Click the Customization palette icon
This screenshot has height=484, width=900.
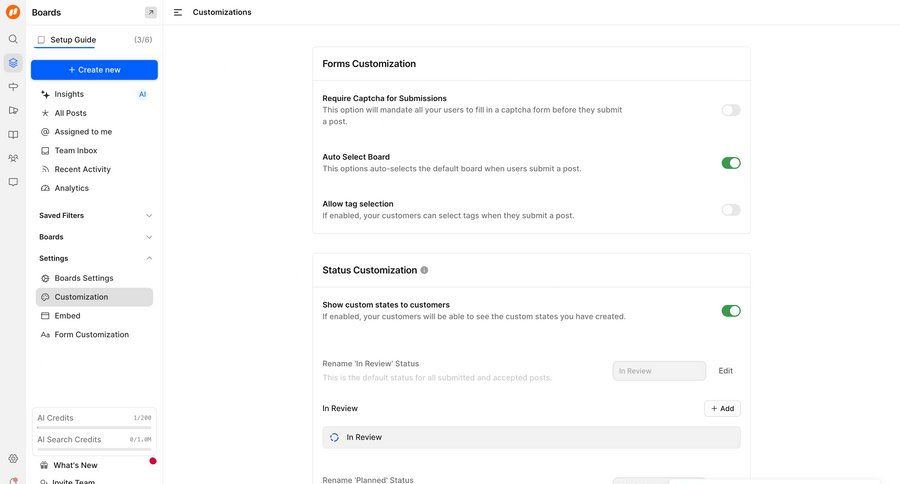pos(45,297)
